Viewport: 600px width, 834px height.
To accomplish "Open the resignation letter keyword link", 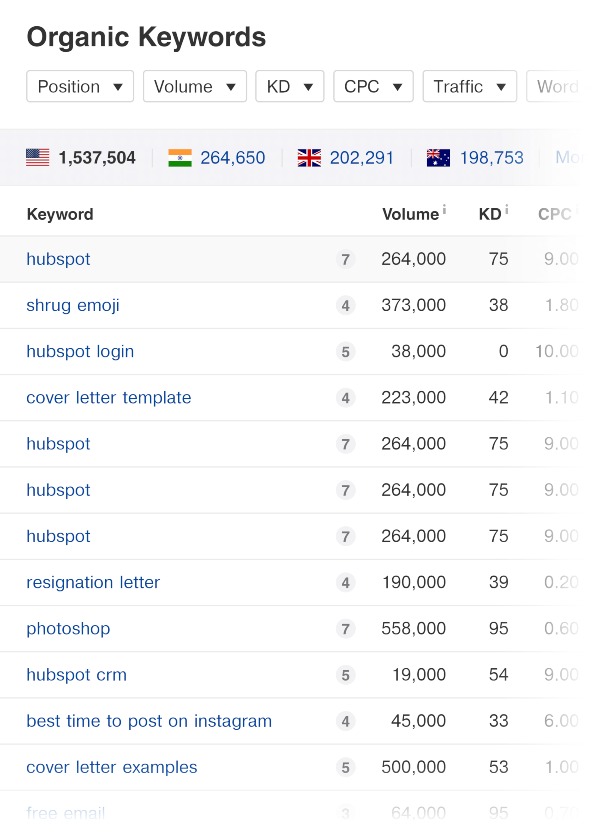I will [x=93, y=582].
